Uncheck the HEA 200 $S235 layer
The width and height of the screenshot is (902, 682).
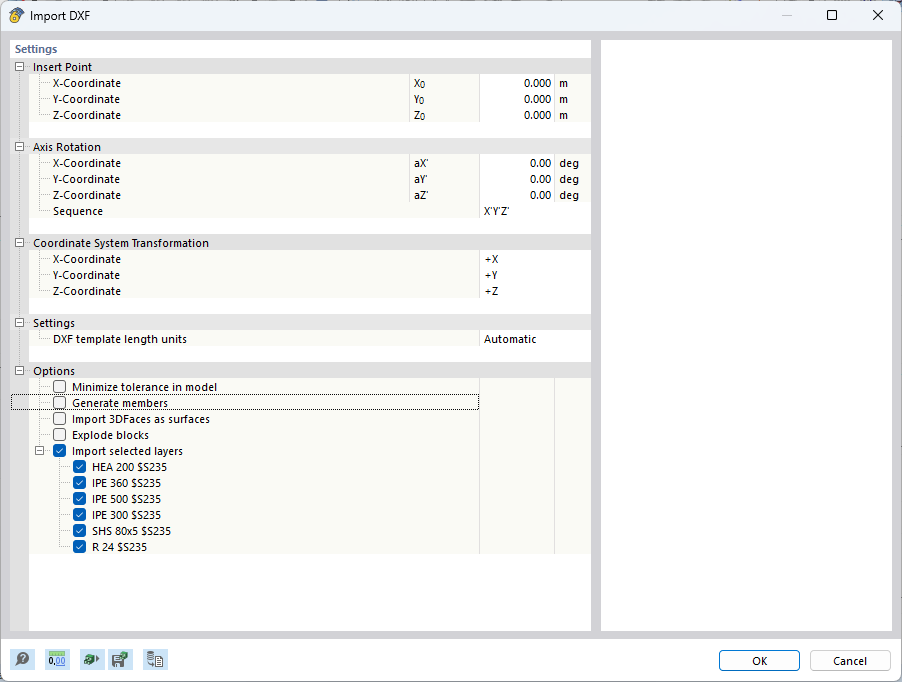(79, 467)
